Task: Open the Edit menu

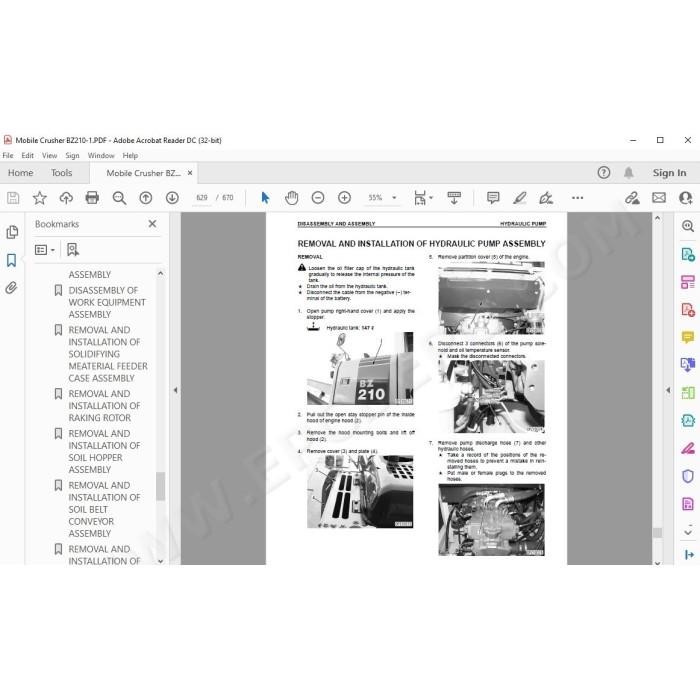Action: point(28,155)
